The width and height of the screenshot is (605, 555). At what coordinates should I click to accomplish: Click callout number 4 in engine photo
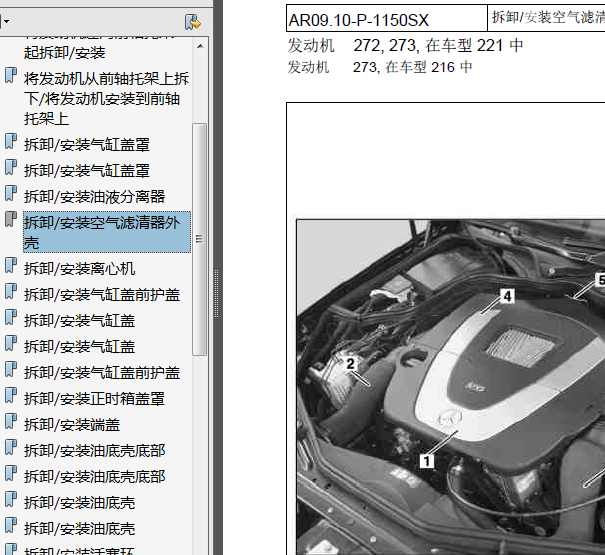tap(507, 296)
